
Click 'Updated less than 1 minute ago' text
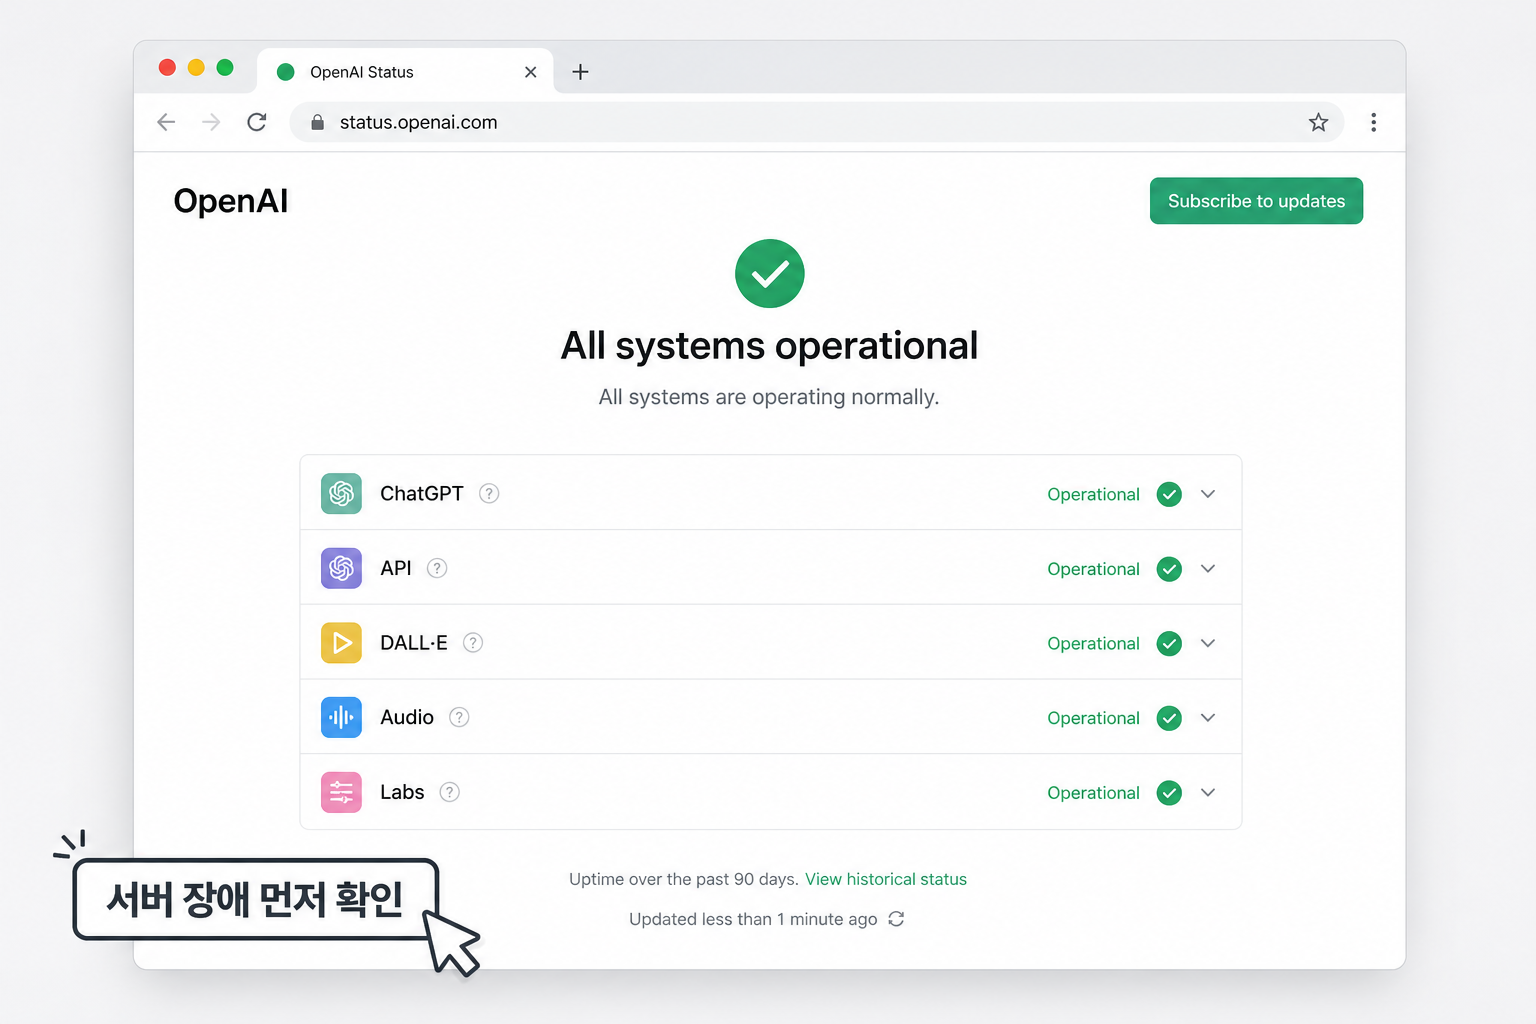click(753, 919)
